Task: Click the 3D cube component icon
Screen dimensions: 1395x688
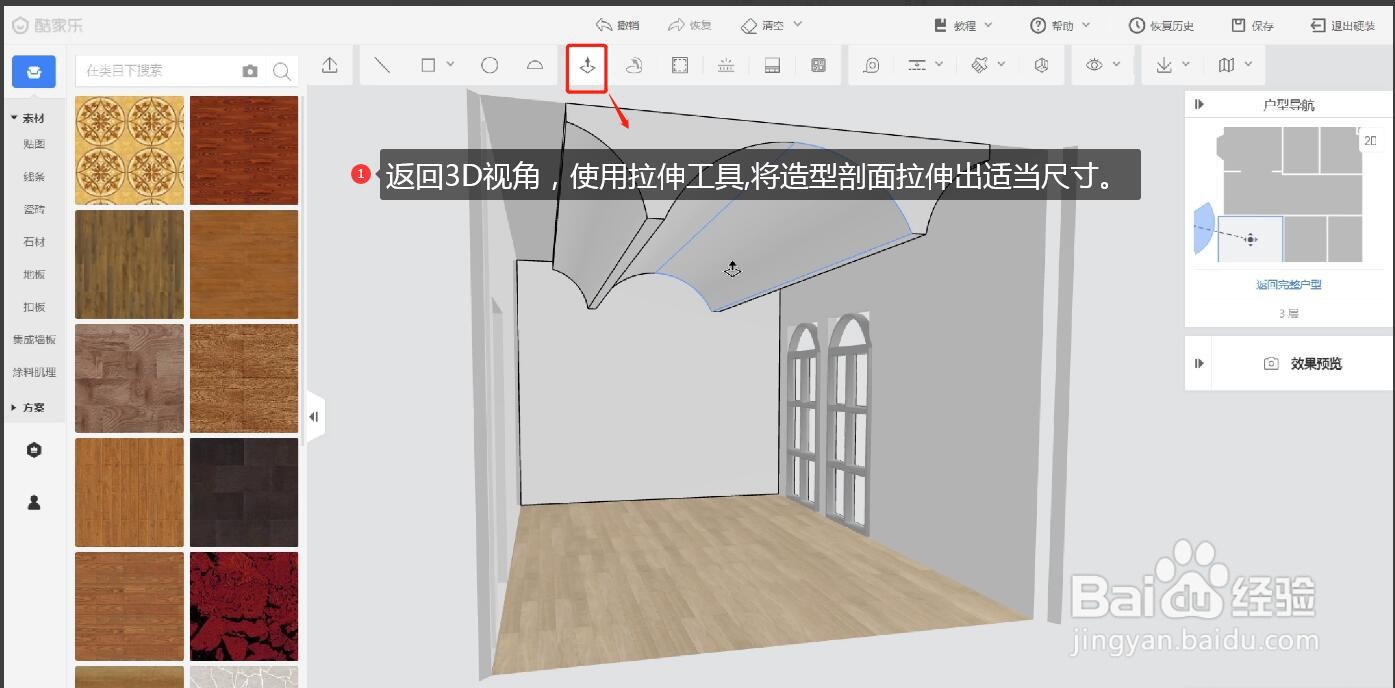Action: [x=1041, y=65]
